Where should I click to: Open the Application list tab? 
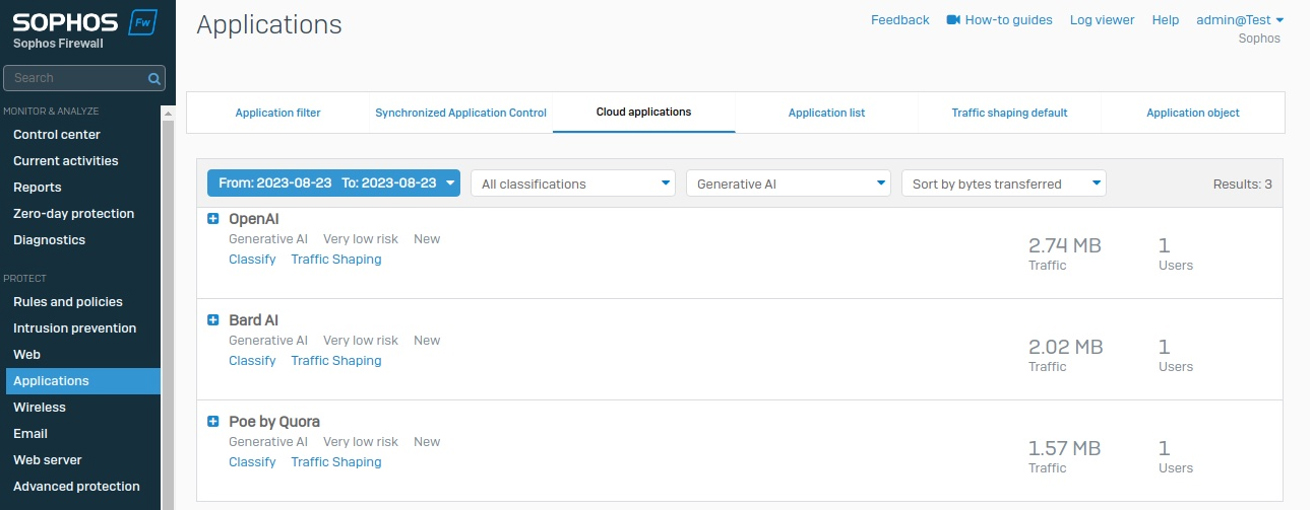[826, 113]
